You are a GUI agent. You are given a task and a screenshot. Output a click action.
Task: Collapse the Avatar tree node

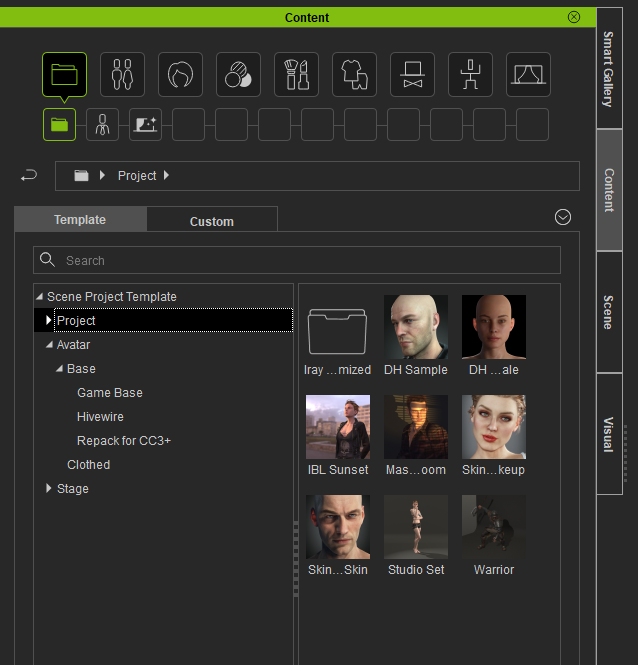pos(50,344)
